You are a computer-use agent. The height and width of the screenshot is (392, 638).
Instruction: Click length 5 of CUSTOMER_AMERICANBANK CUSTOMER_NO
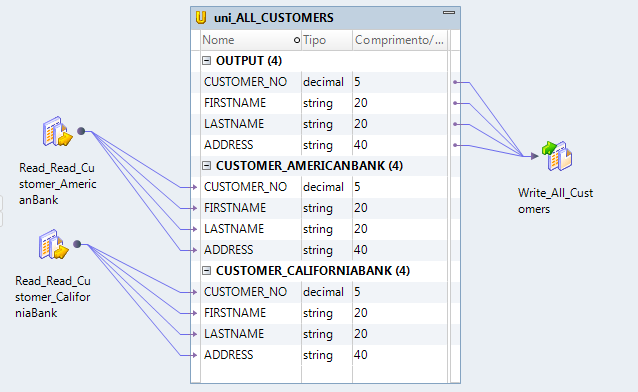click(x=357, y=187)
